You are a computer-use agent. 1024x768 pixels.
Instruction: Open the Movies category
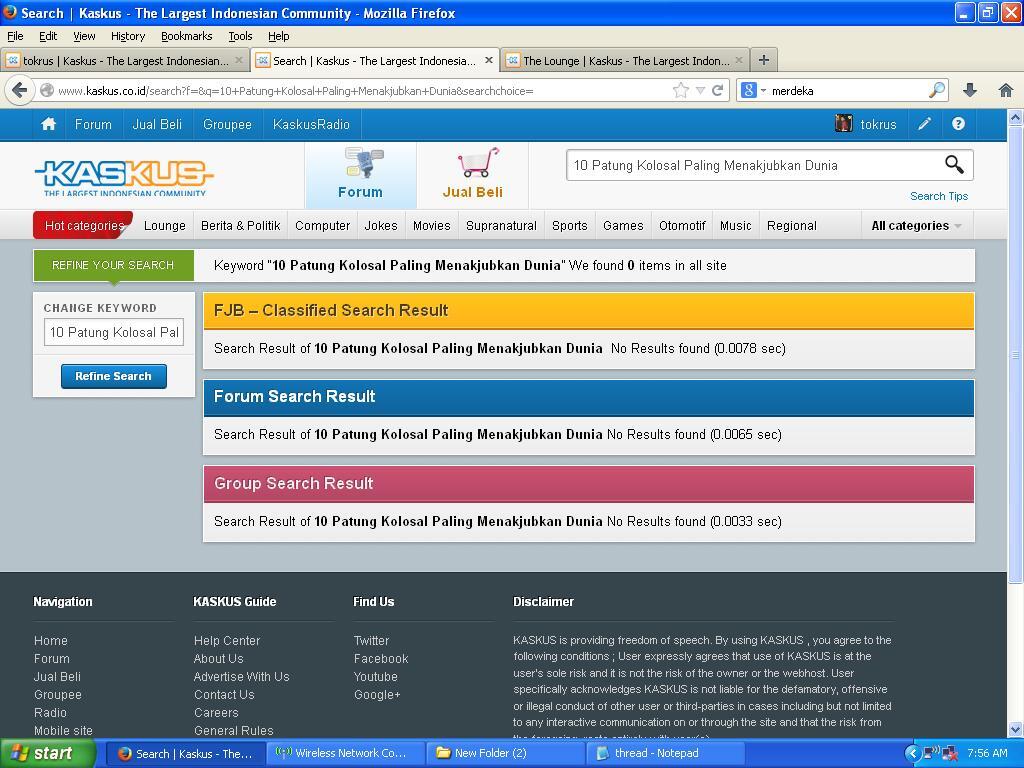pyautogui.click(x=432, y=226)
